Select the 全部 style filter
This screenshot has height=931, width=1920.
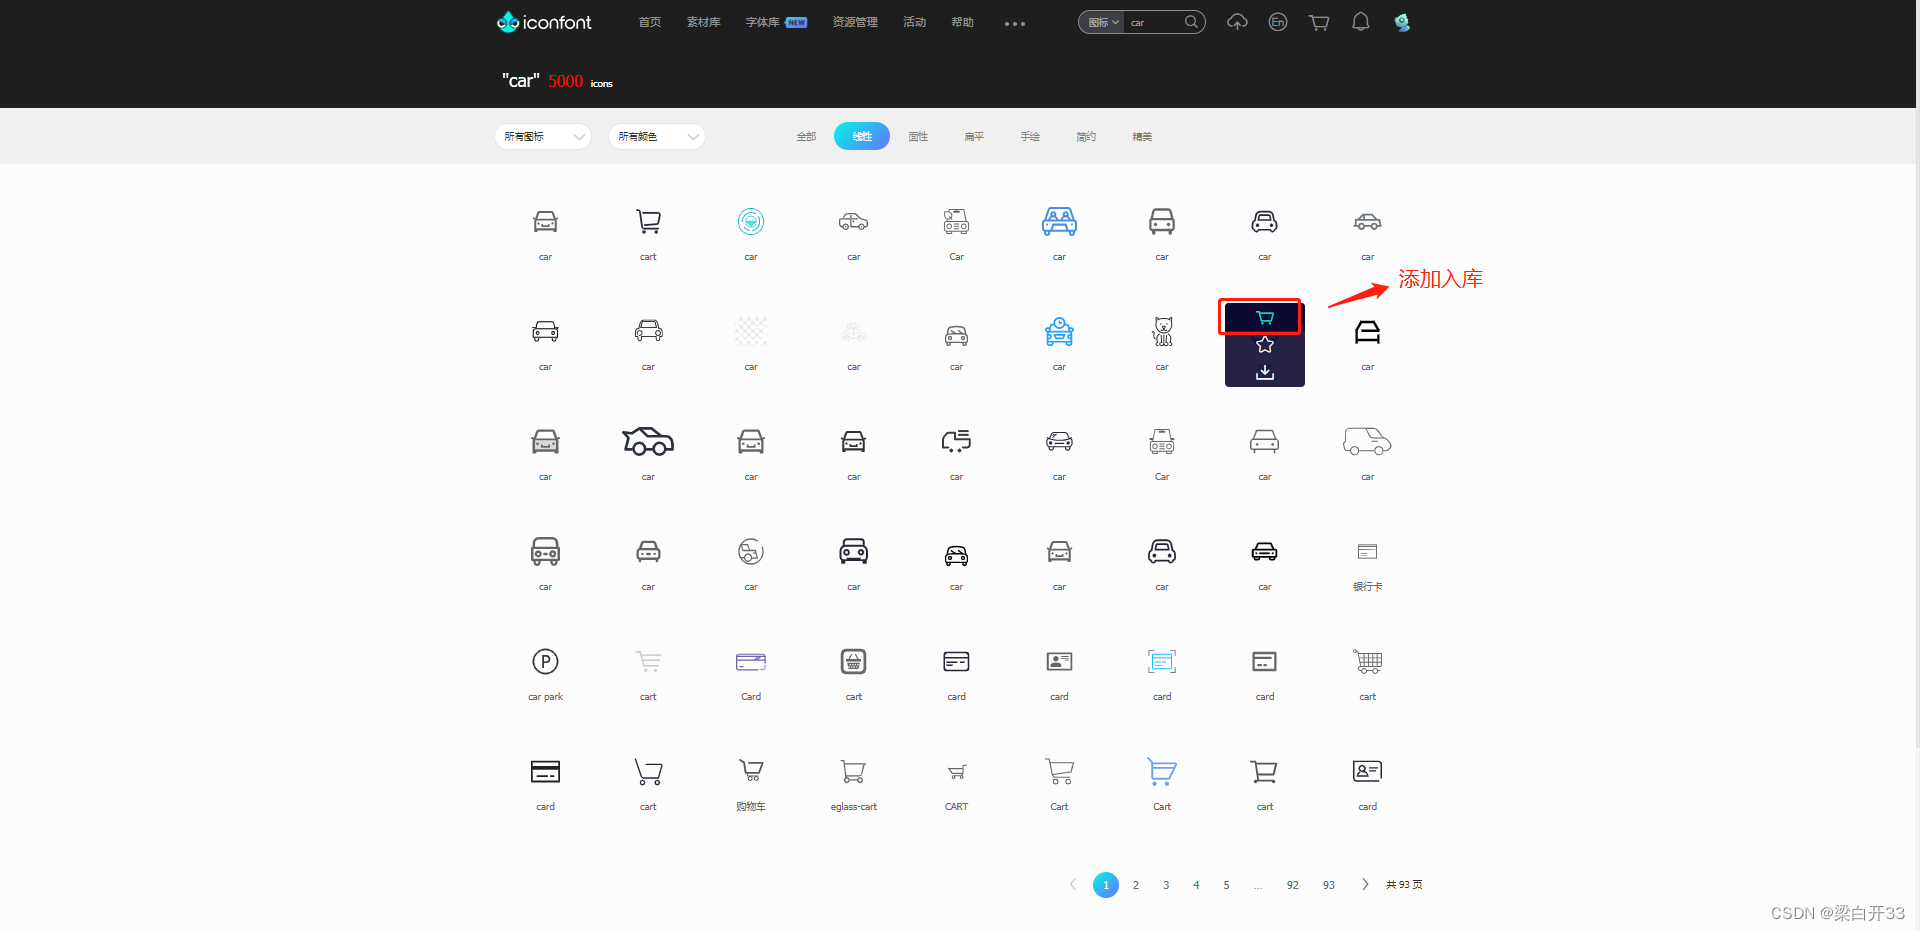click(x=805, y=136)
